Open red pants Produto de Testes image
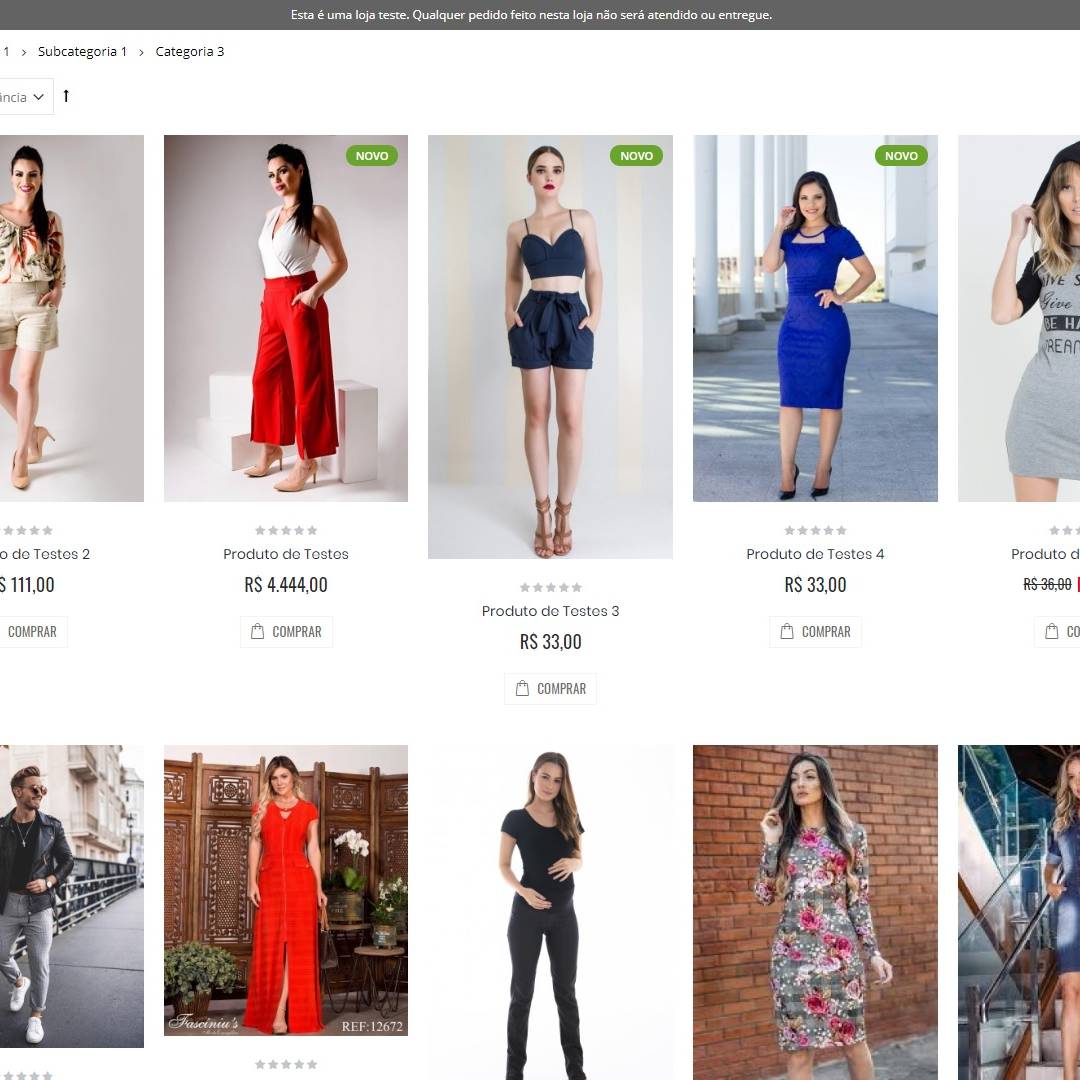Screen dimensions: 1080x1080 pos(286,318)
